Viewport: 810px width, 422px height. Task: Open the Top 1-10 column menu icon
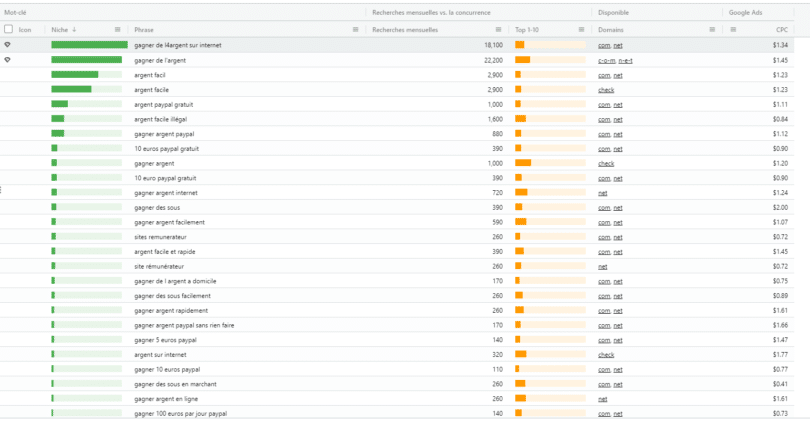click(581, 29)
